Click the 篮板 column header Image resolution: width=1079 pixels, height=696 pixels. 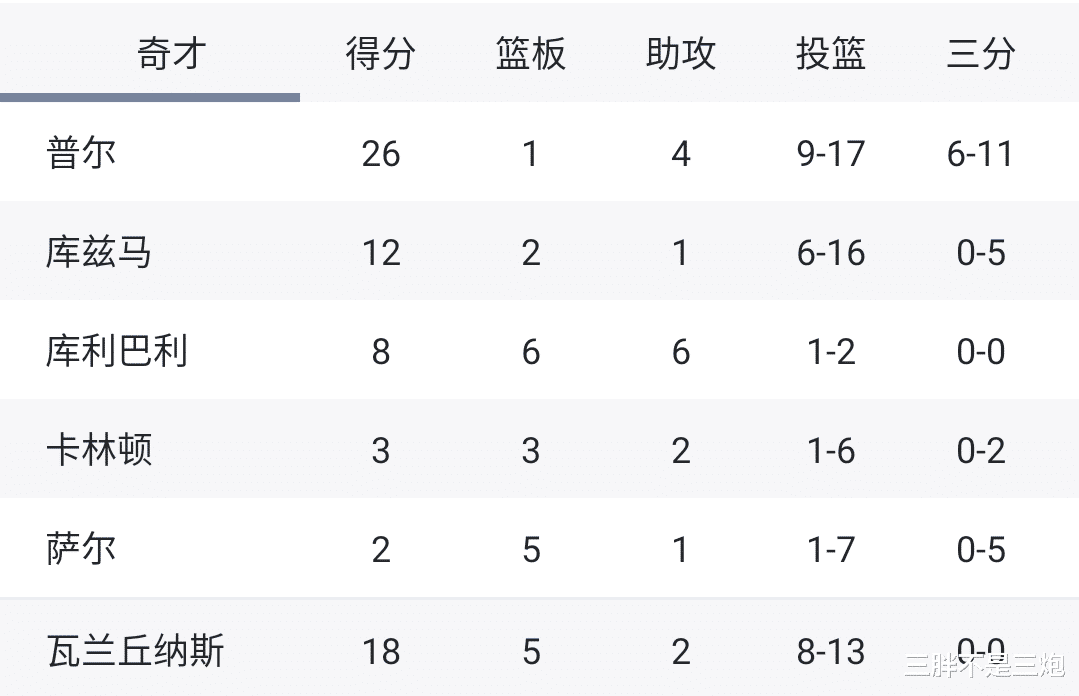click(x=531, y=54)
